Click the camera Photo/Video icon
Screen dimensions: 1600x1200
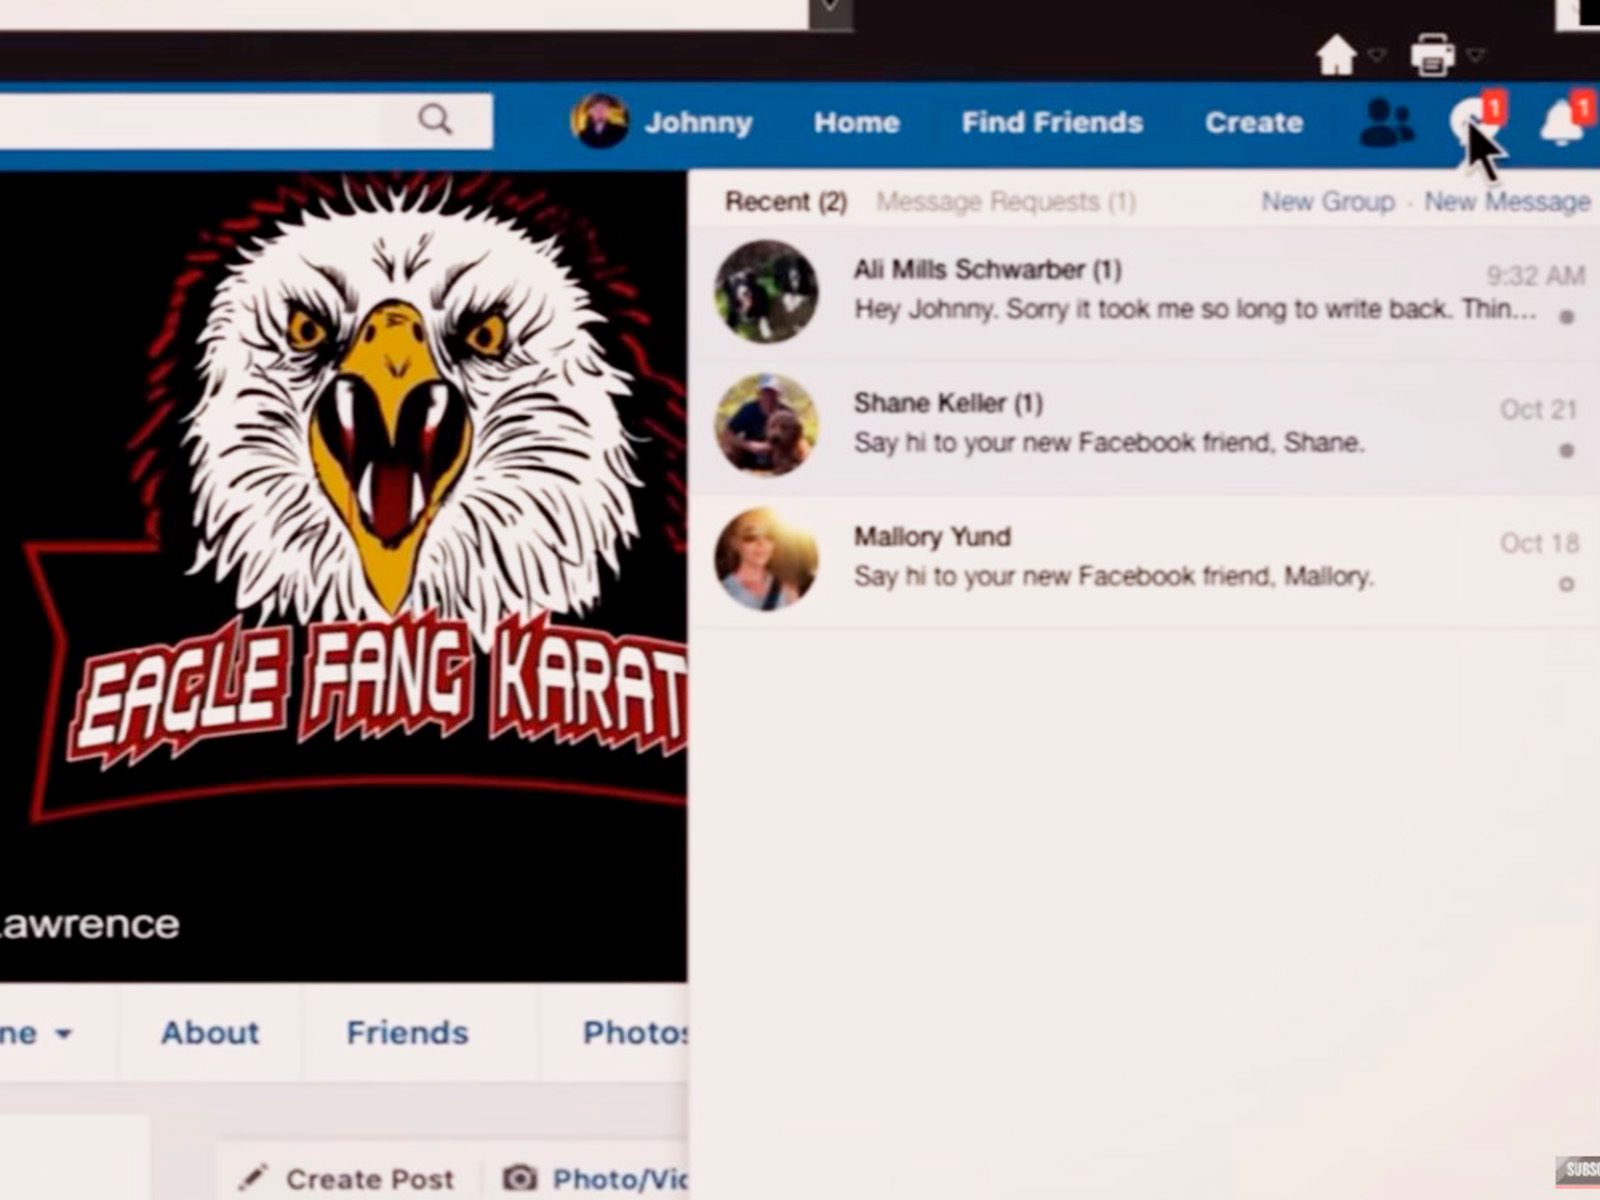(x=520, y=1178)
